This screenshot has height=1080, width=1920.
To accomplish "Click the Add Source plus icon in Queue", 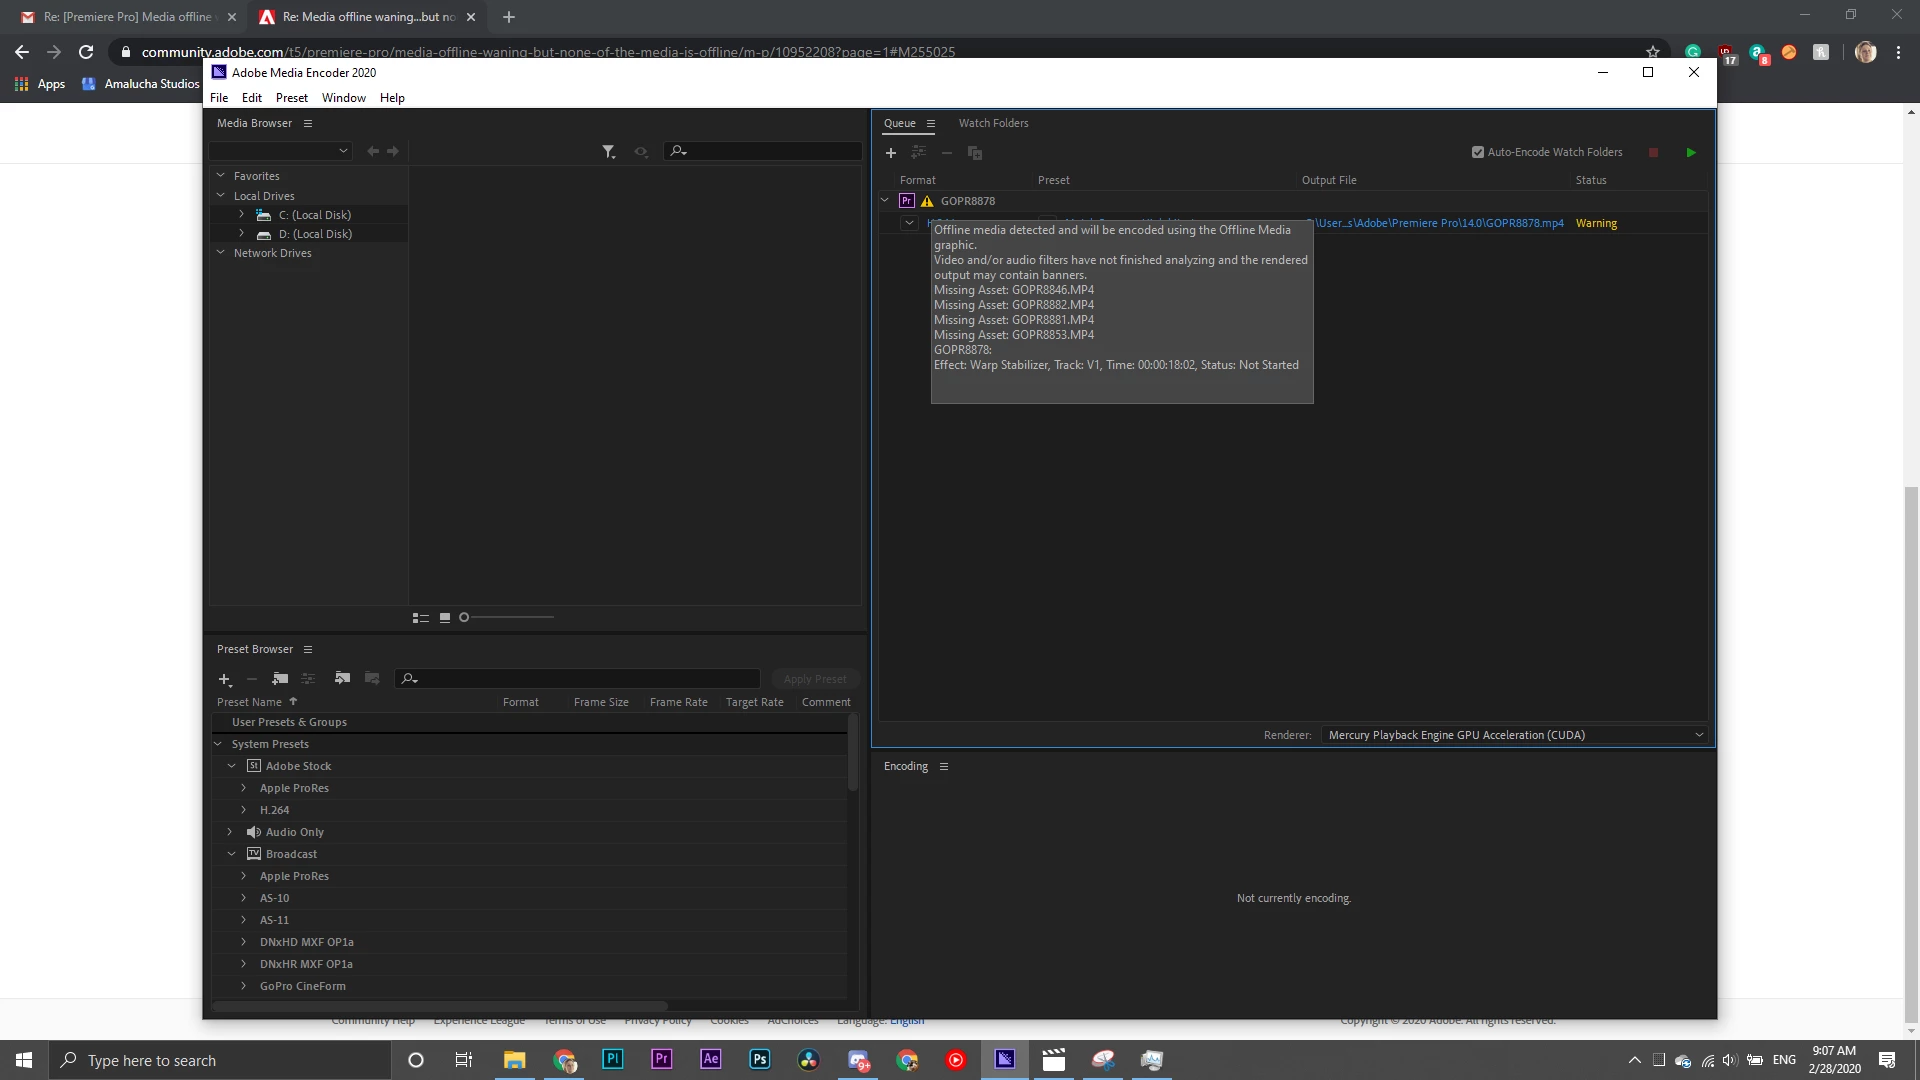I will [891, 153].
